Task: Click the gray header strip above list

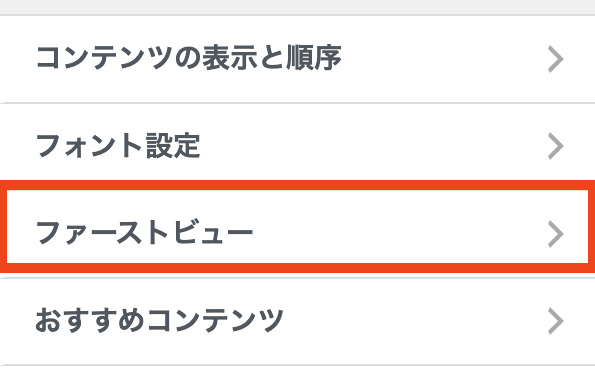Action: tap(298, 7)
